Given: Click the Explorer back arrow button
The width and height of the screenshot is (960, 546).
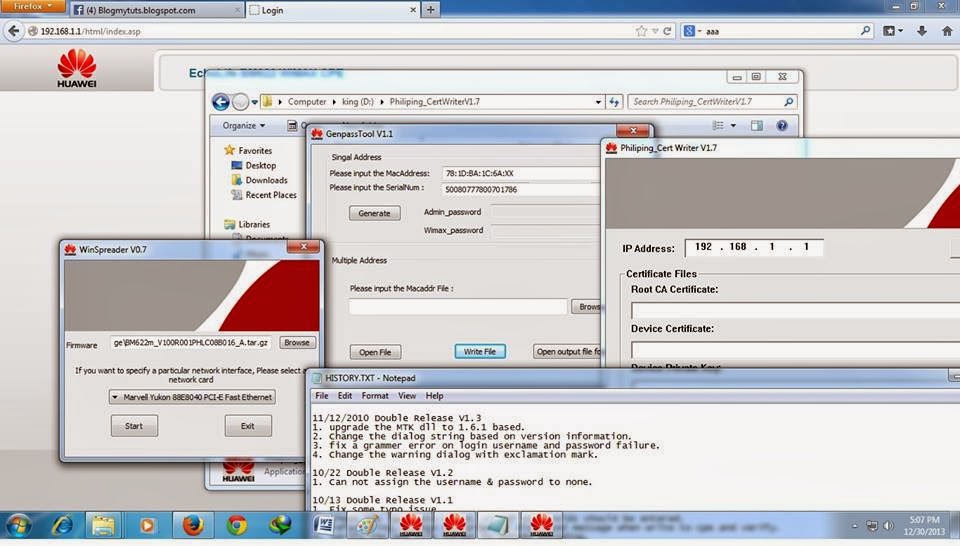Looking at the screenshot, I should coord(220,102).
